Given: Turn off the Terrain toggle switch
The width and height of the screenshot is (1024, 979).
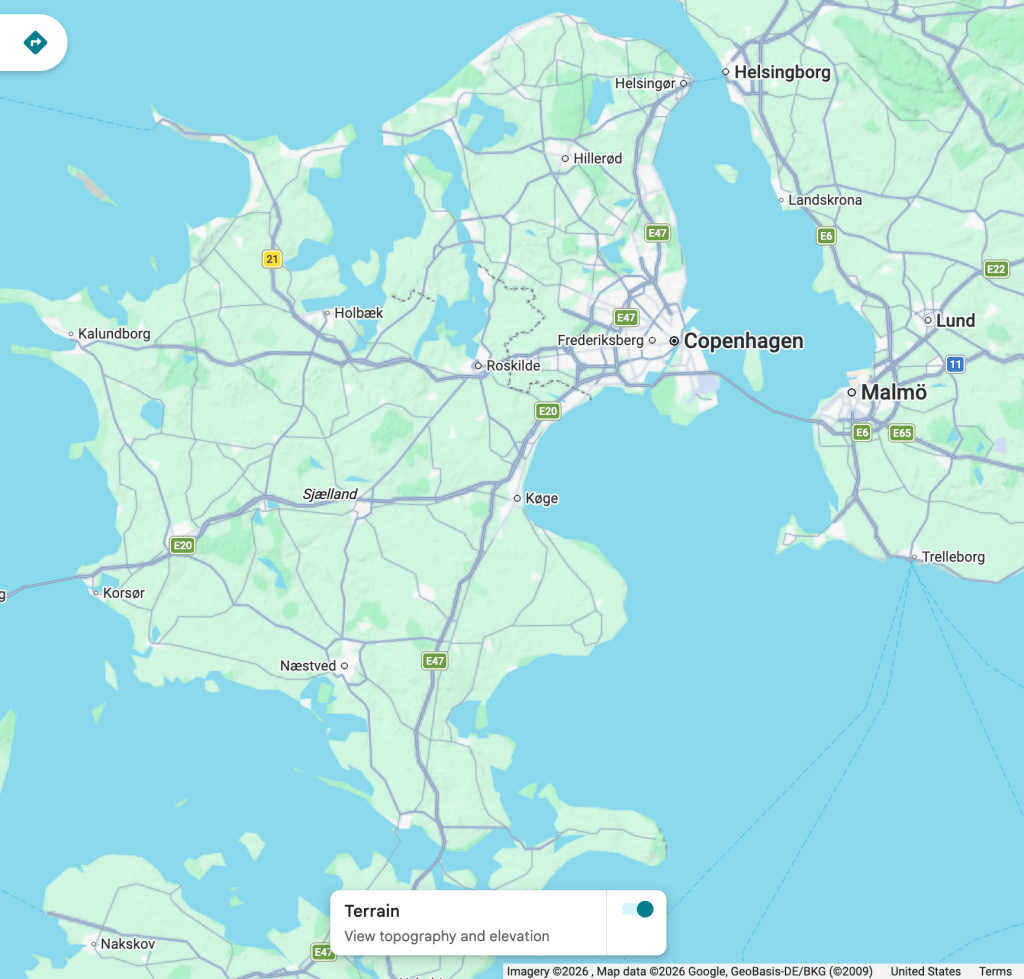Looking at the screenshot, I should (637, 909).
